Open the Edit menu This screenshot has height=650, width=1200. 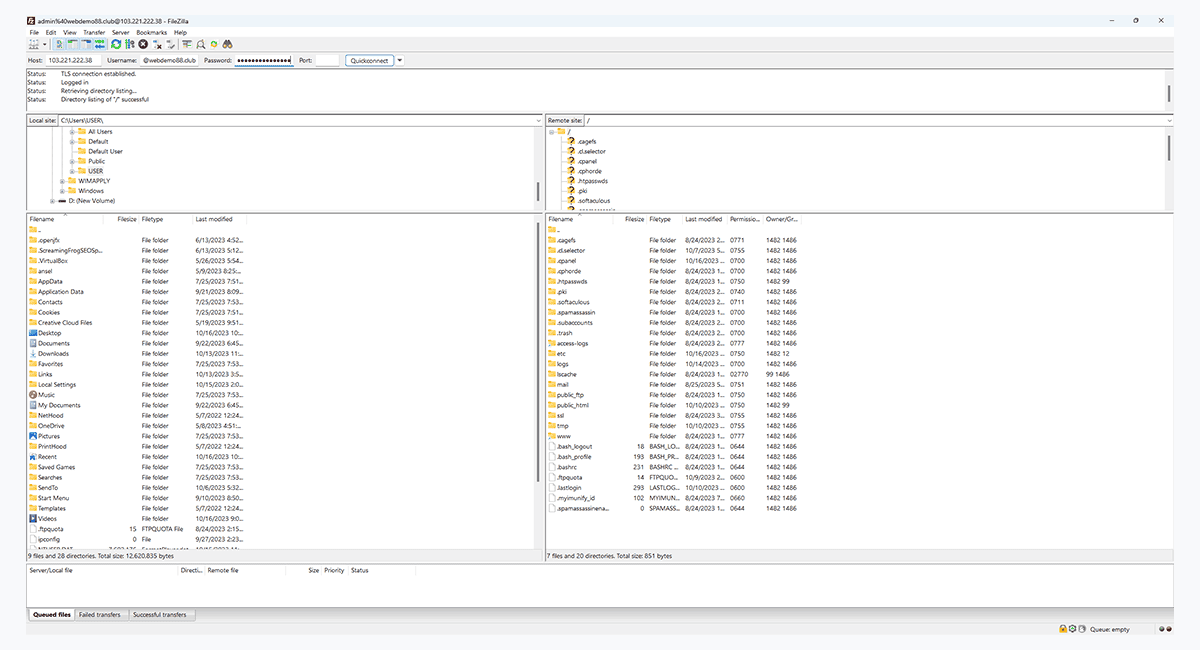point(51,32)
